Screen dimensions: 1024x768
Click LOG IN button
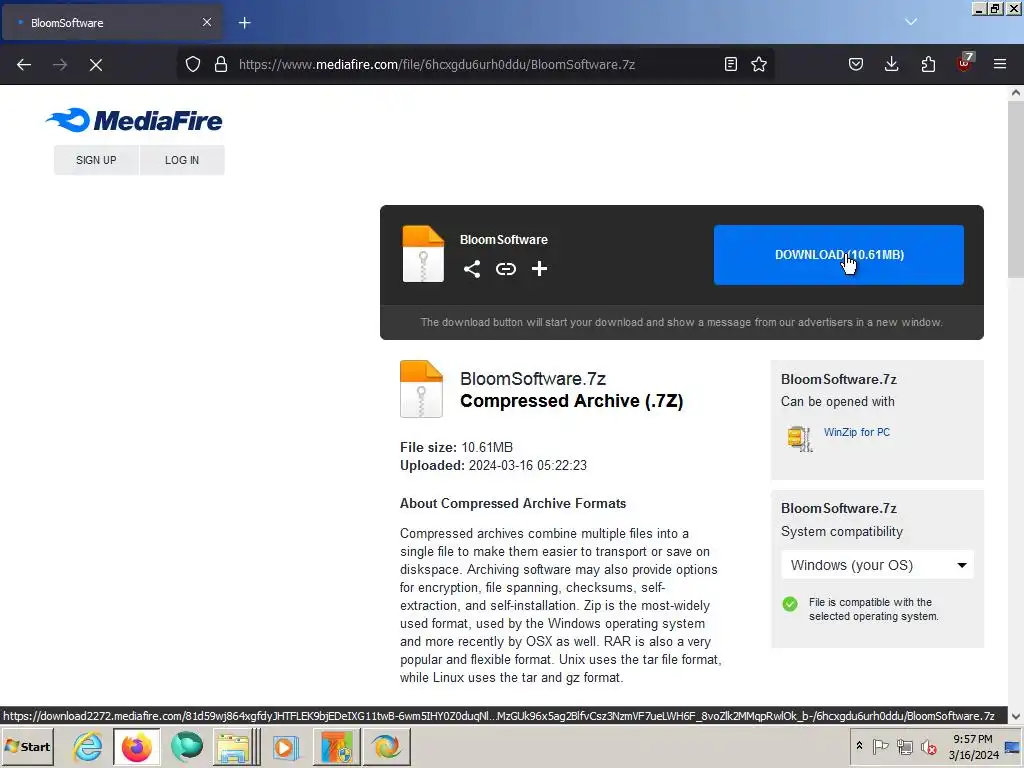[182, 160]
